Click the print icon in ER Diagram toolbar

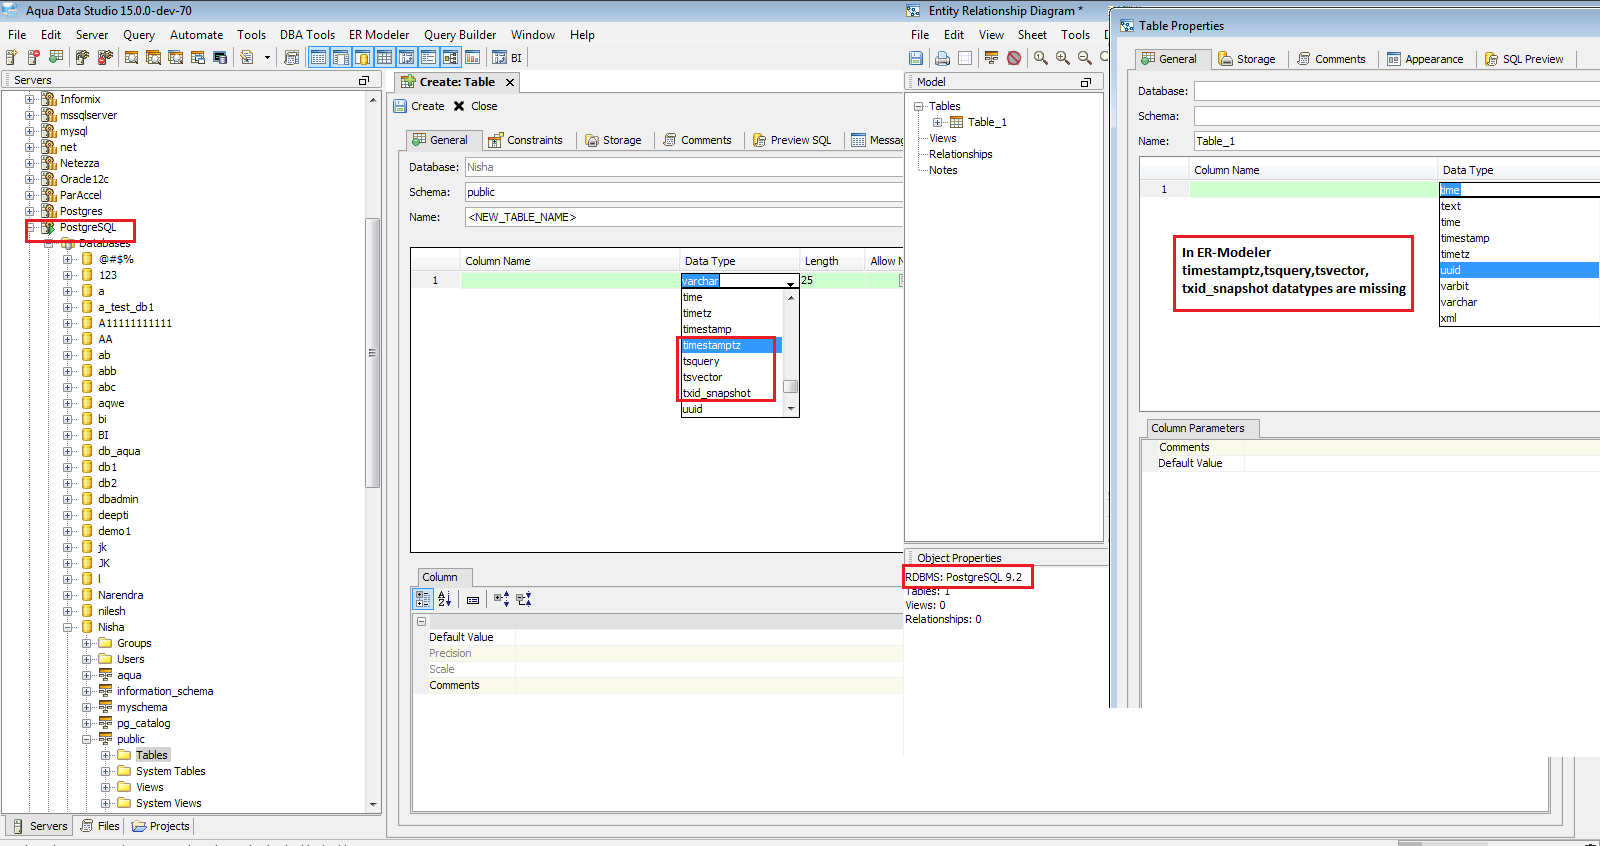tap(942, 58)
